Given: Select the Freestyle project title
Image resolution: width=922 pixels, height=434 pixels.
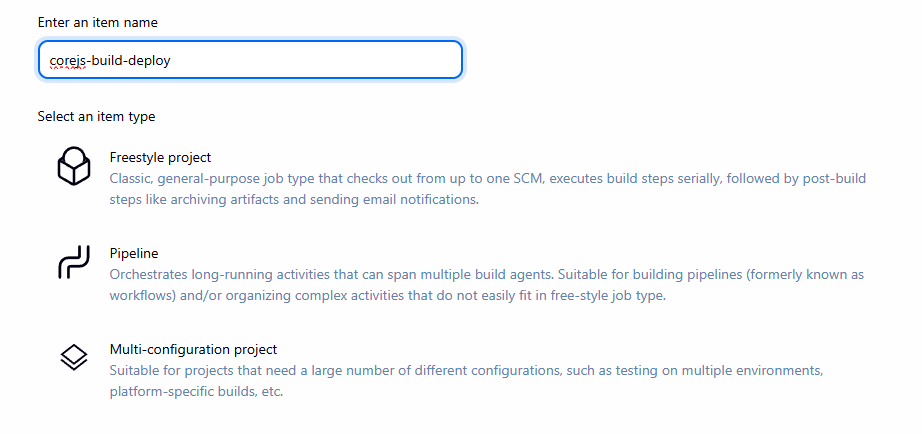Looking at the screenshot, I should [x=160, y=158].
